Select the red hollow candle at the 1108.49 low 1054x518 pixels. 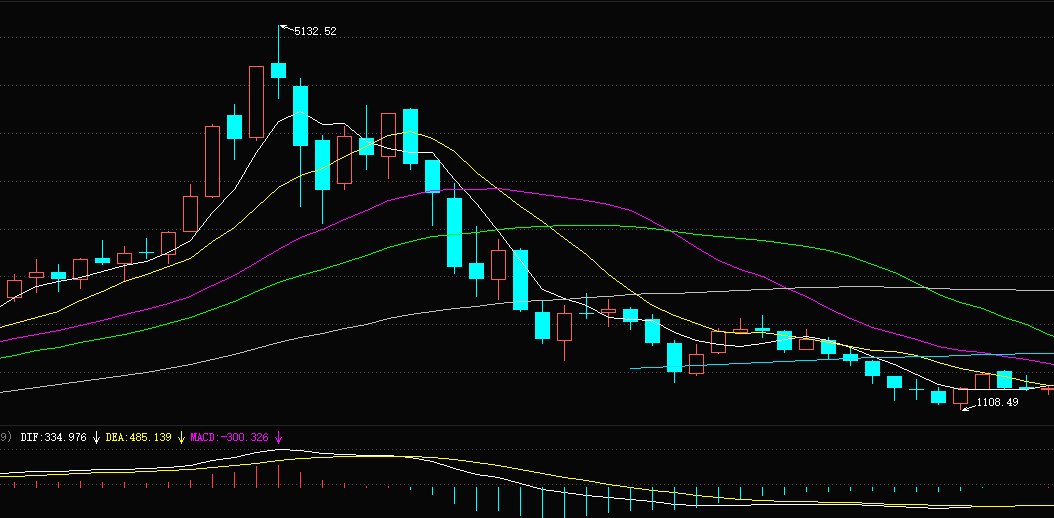coord(960,396)
